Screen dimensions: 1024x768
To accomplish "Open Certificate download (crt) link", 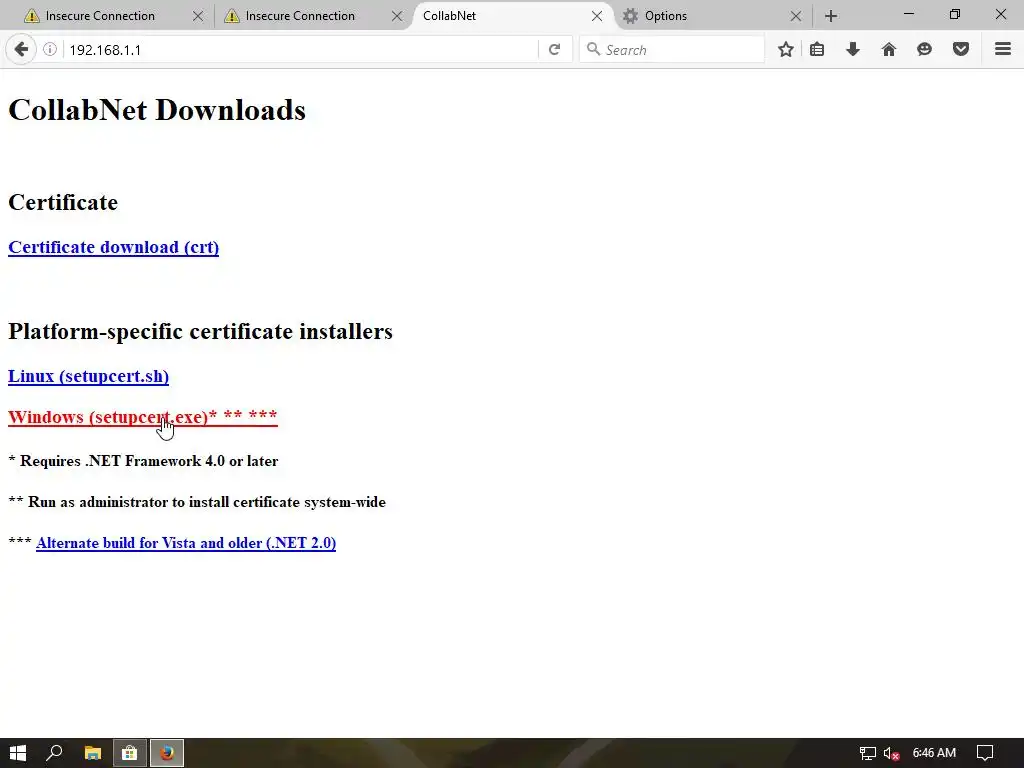I will click(x=114, y=248).
